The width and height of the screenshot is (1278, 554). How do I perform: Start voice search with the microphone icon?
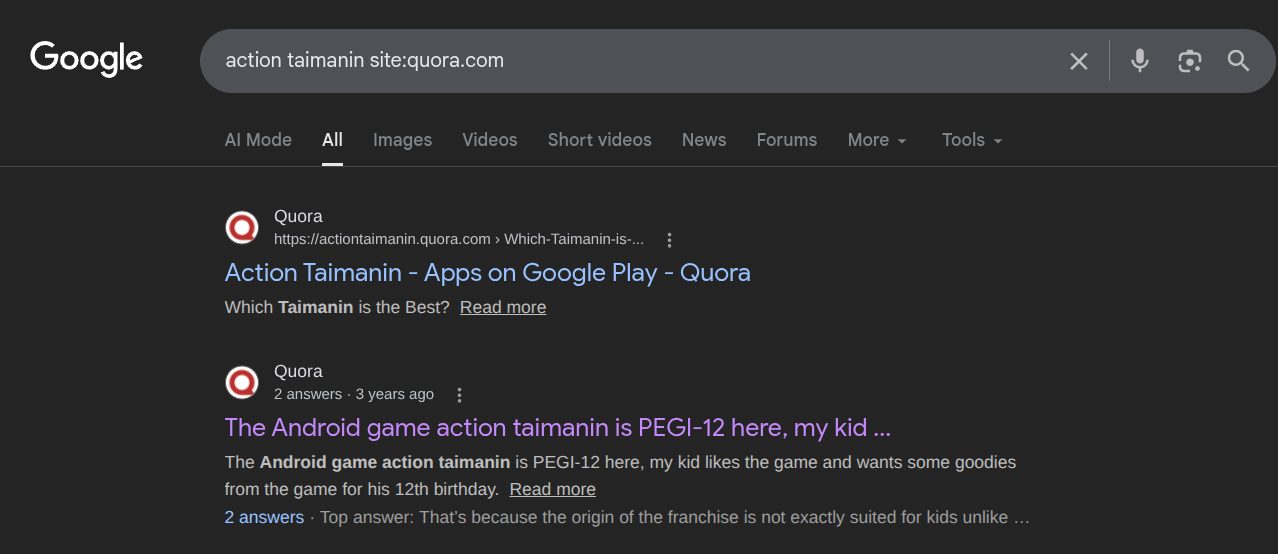point(1140,61)
